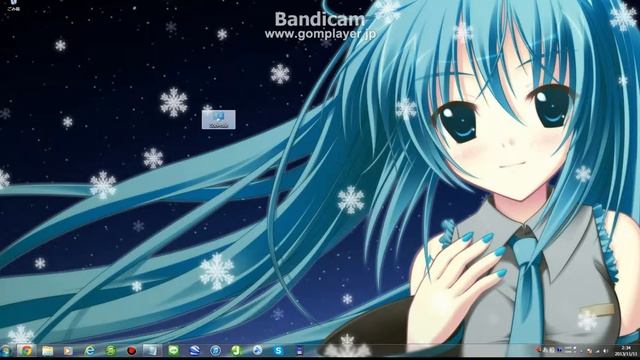Open the Recycle Bin desktop icon

[13, 5]
